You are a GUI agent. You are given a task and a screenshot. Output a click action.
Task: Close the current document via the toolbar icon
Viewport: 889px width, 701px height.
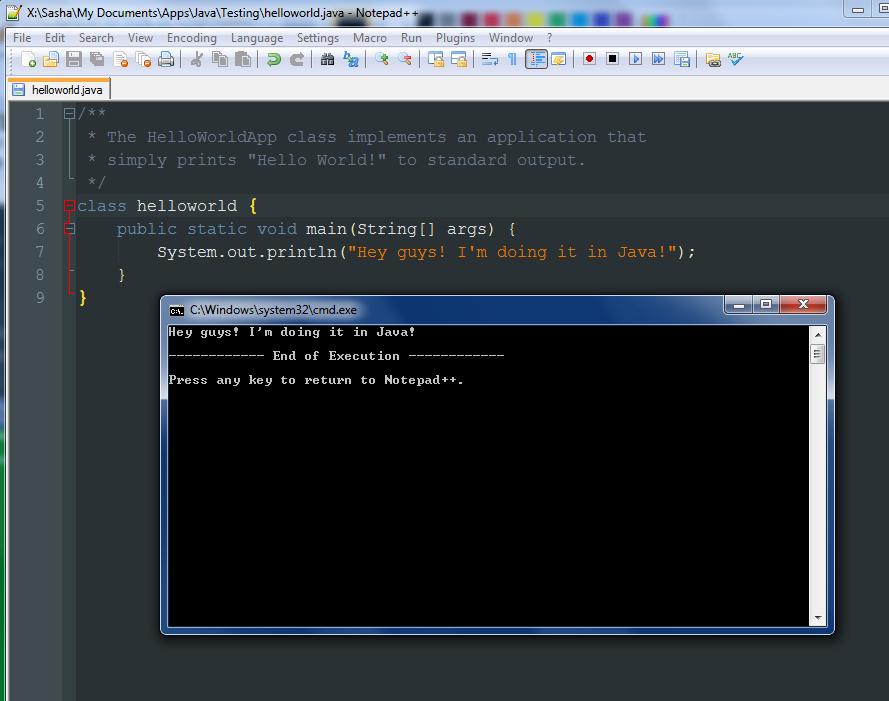pyautogui.click(x=120, y=59)
